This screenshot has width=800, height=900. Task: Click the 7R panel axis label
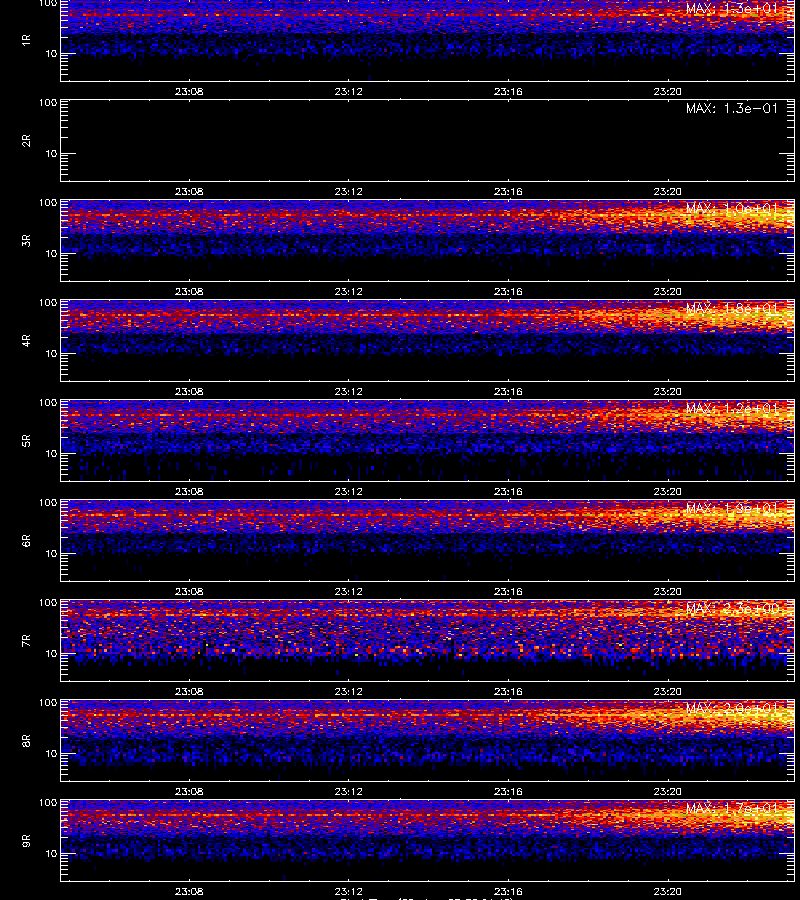tap(26, 641)
